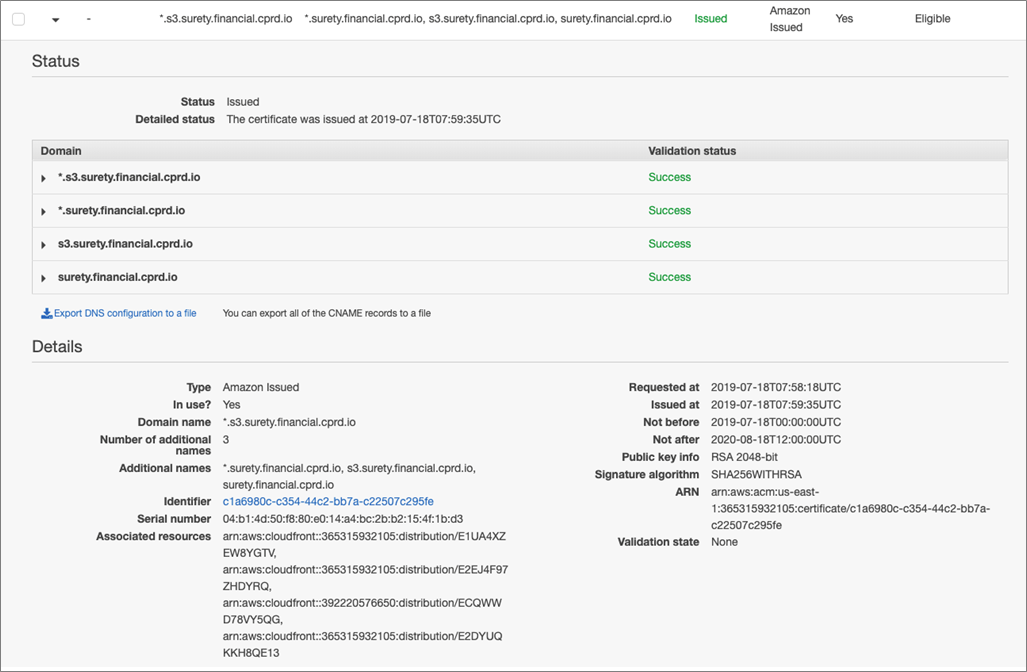Select the E2DYUQKKH8QE13 CloudFront distribution ARN
The image size is (1027, 672).
click(x=363, y=644)
